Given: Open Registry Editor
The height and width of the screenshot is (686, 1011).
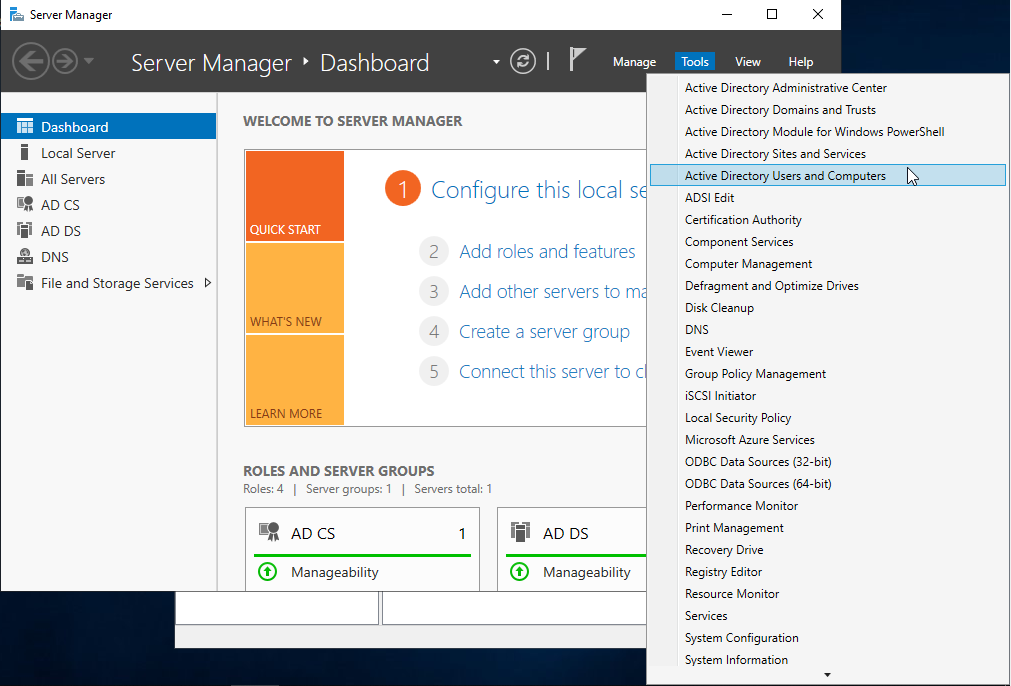Looking at the screenshot, I should 827,571.
